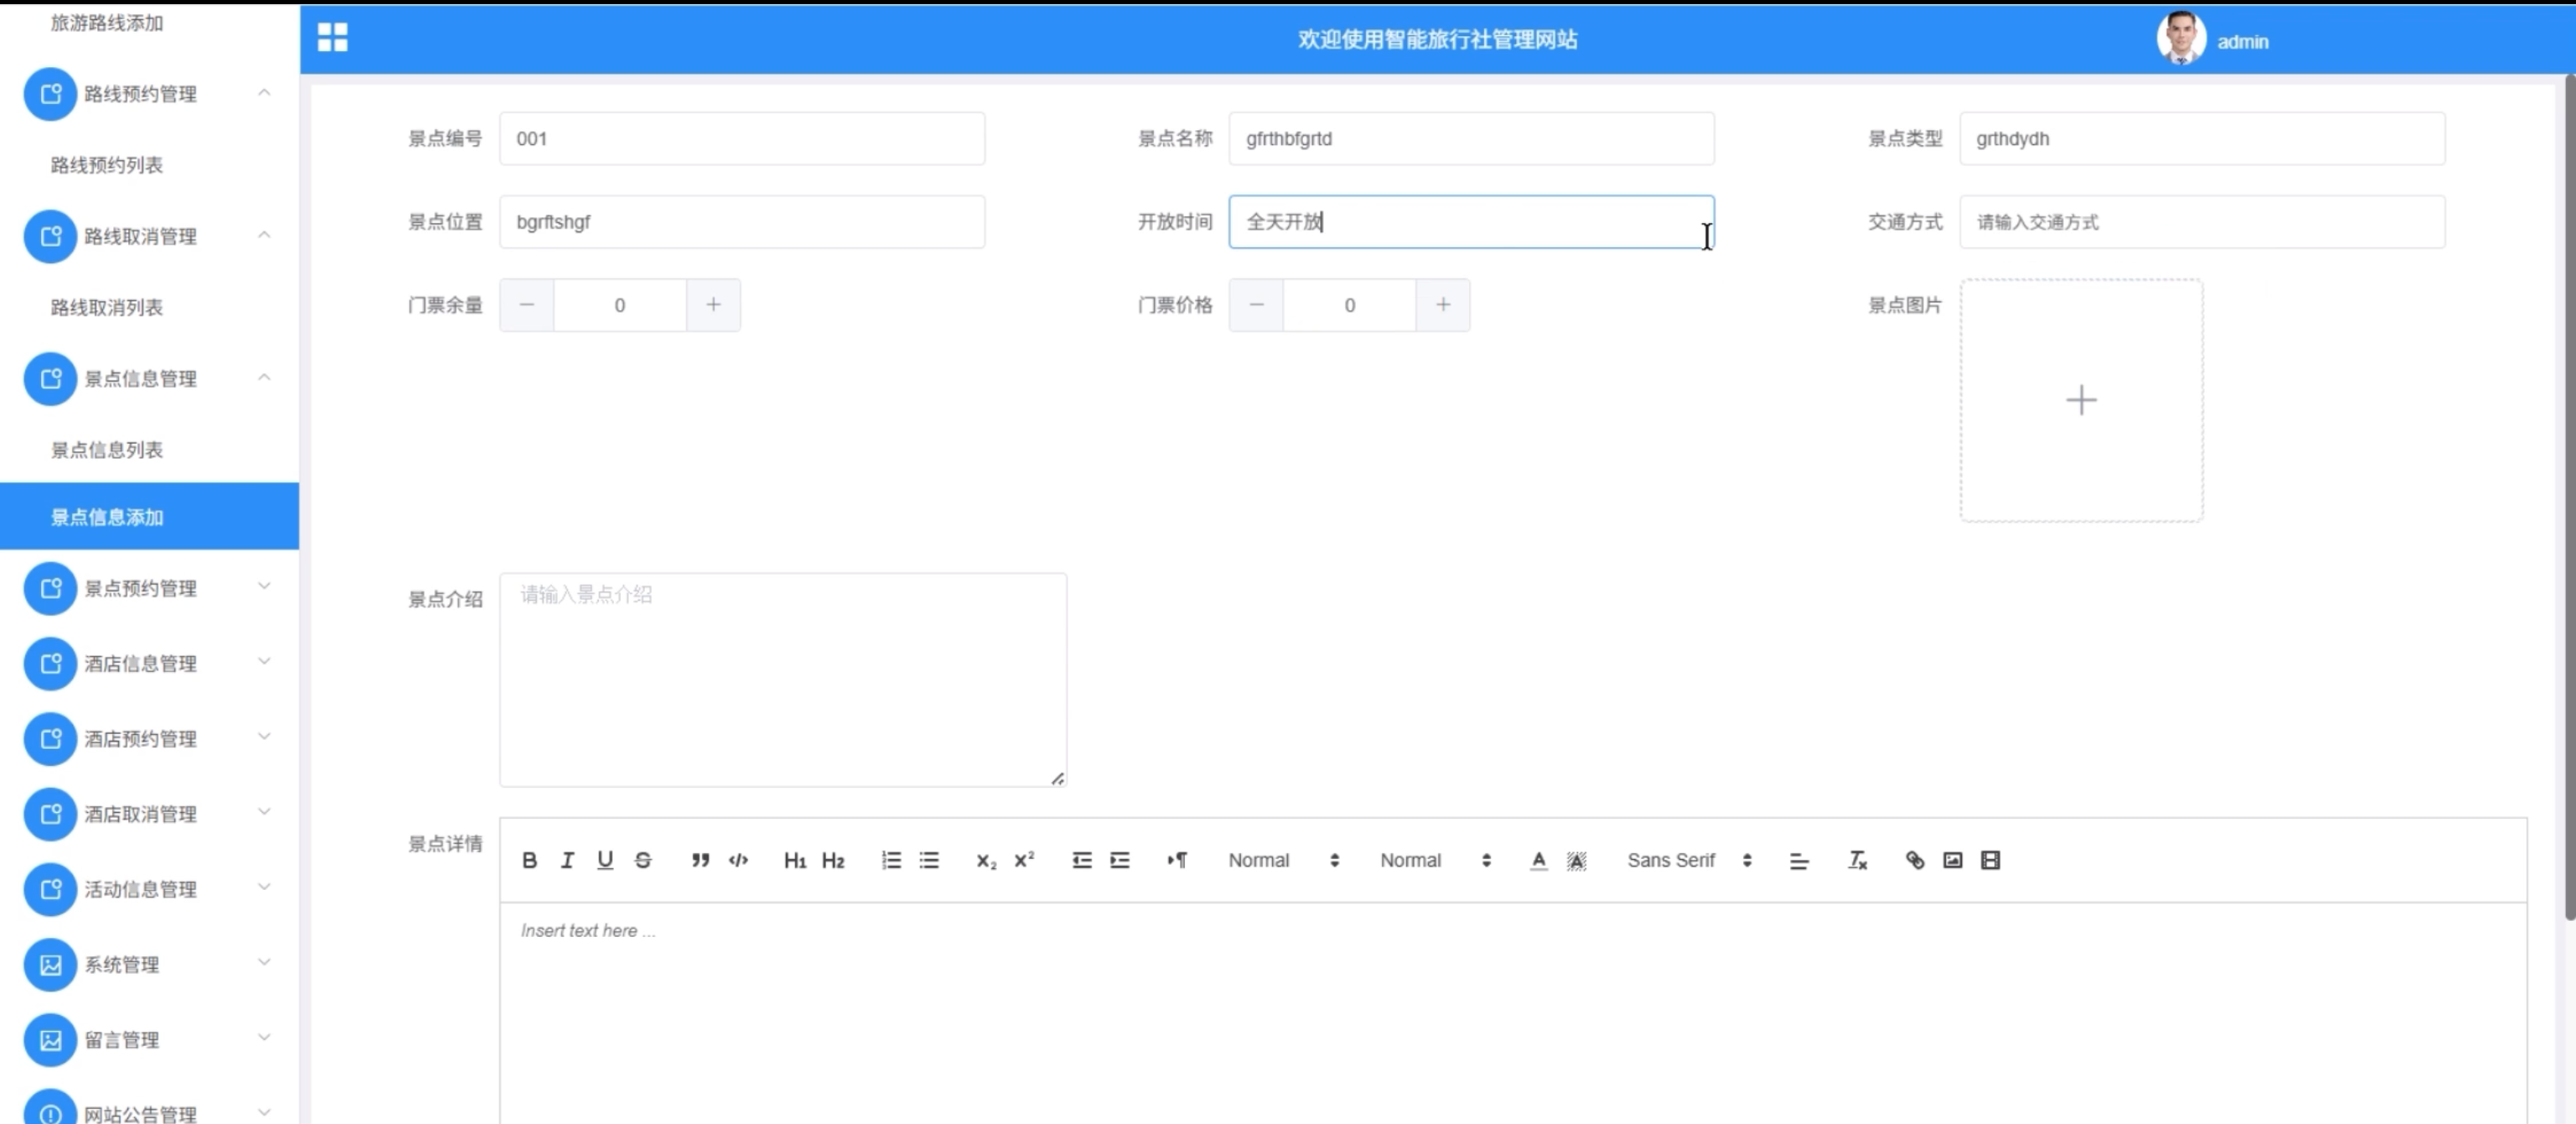The width and height of the screenshot is (2576, 1124).
Task: Click the 景点图片 upload box
Action: 2080,400
